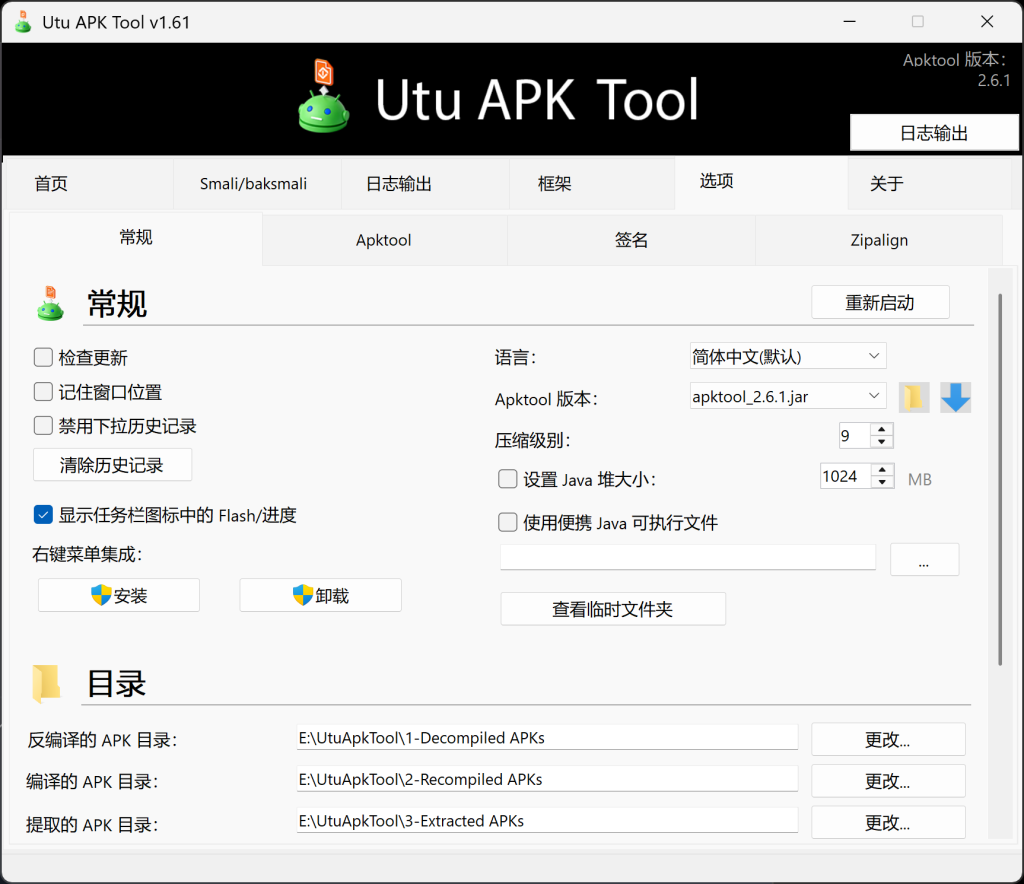Click the 安装 context menu button
This screenshot has height=884, width=1024.
click(119, 595)
